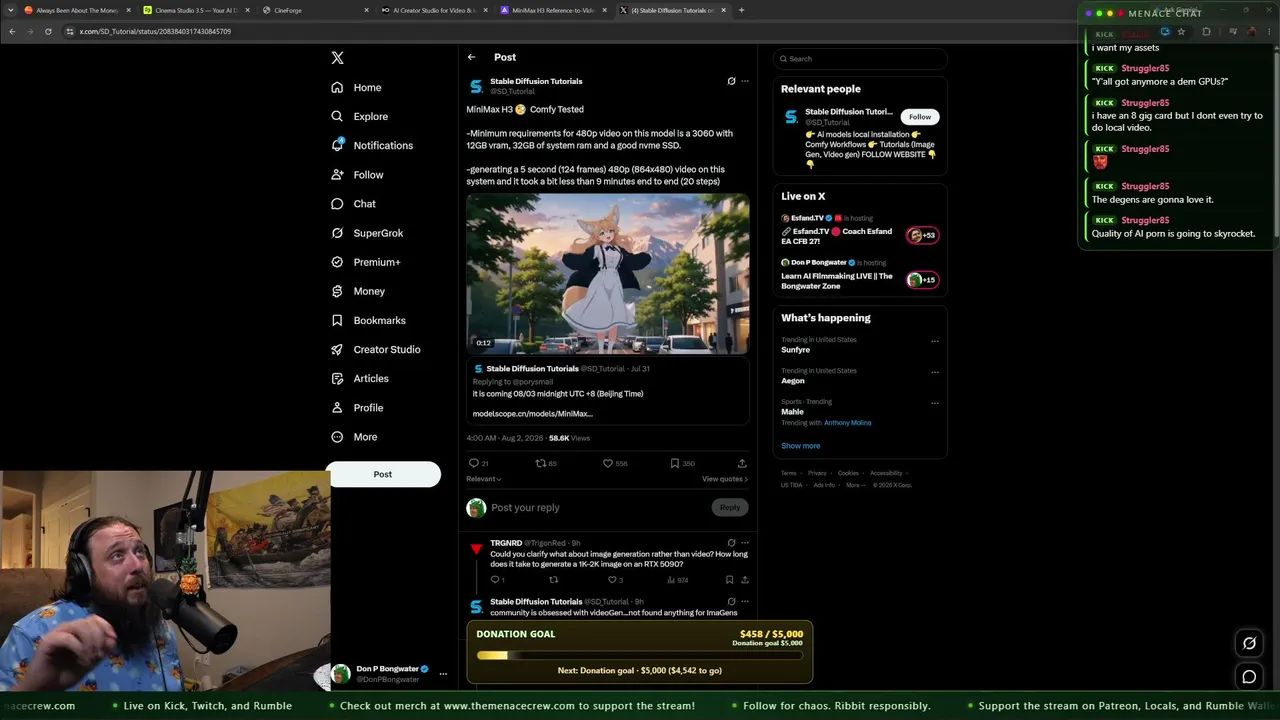Click the Articles sidebar icon
Image resolution: width=1280 pixels, height=720 pixels.
tap(337, 378)
